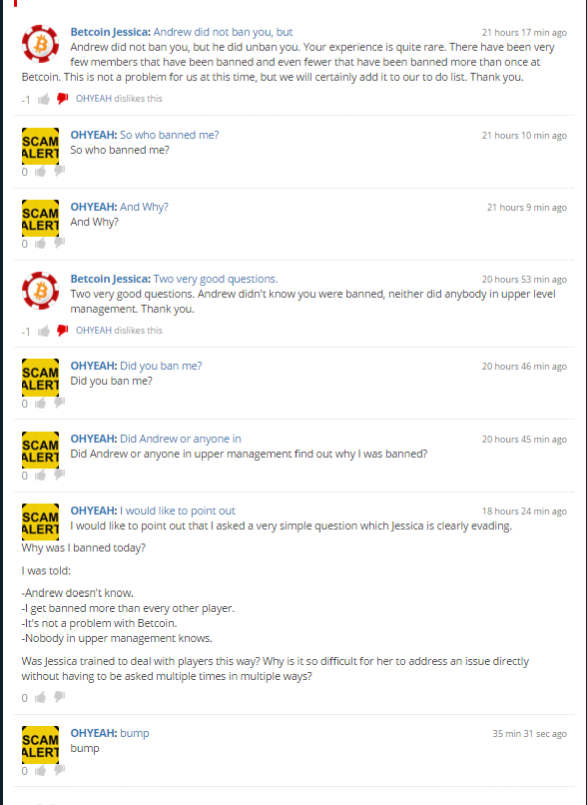Open the 'Two very good questions.' comment title
The width and height of the screenshot is (587, 805).
point(215,279)
